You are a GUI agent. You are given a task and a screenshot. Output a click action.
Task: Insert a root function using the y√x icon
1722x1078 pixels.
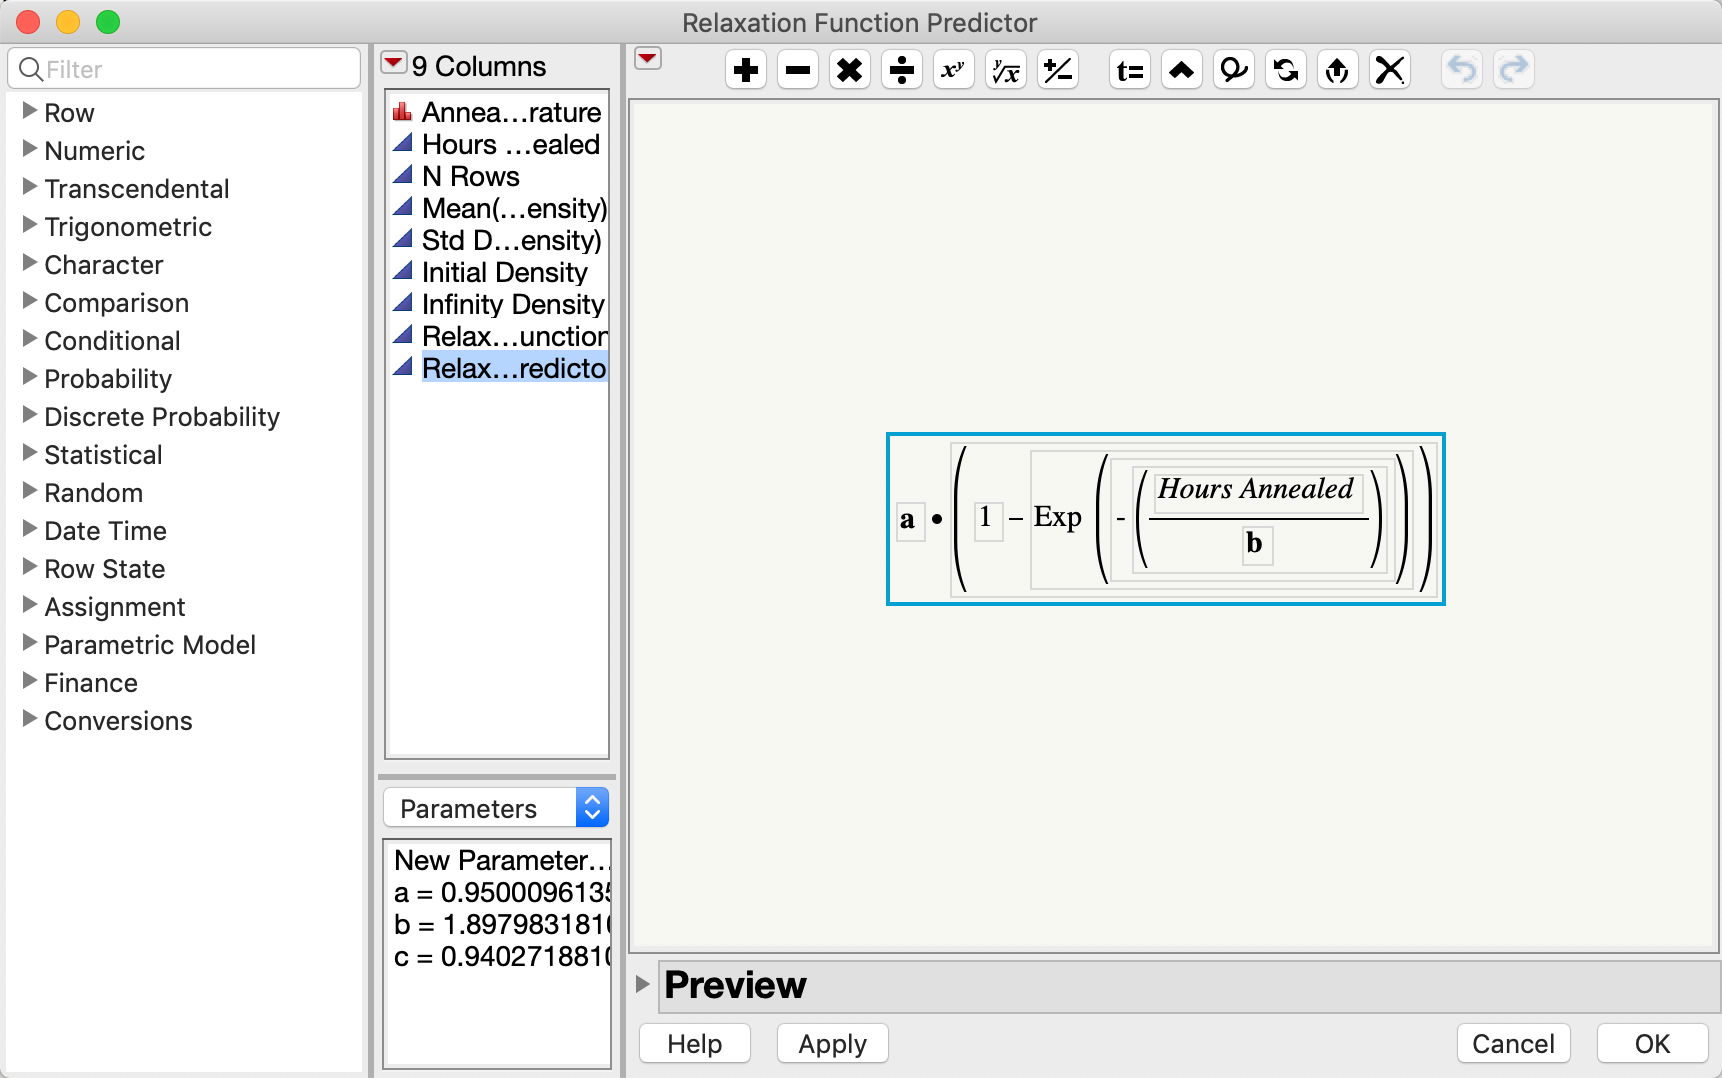pos(1005,70)
